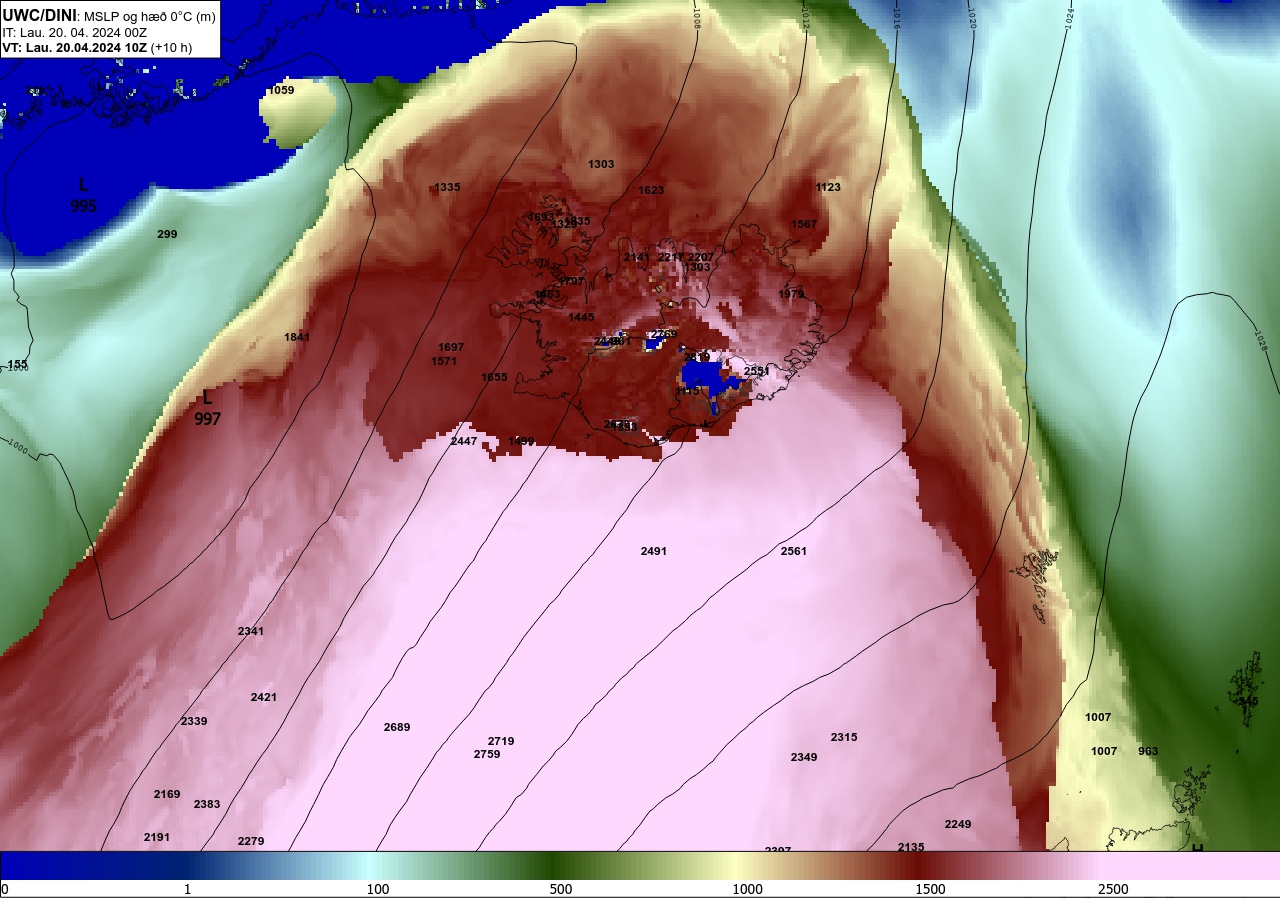Viewport: 1280px width, 898px height.
Task: Click the 2135 height value
Action: 911,847
